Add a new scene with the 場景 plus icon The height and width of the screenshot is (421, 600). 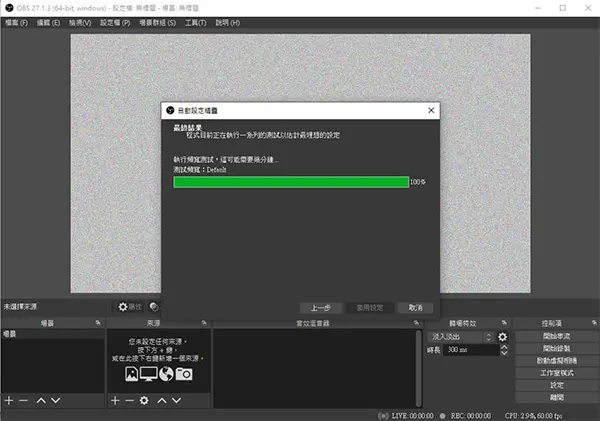(x=9, y=400)
